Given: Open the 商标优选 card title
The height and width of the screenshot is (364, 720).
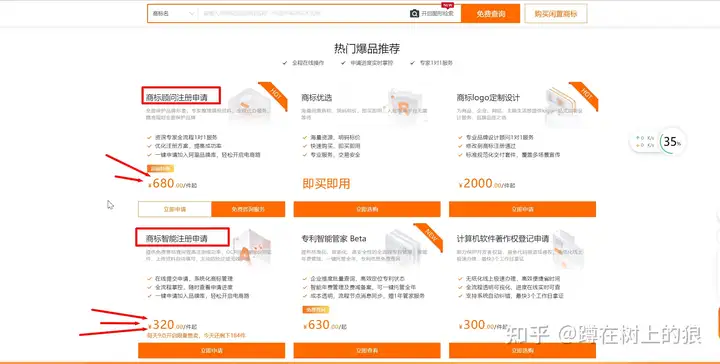Looking at the screenshot, I should 316,97.
